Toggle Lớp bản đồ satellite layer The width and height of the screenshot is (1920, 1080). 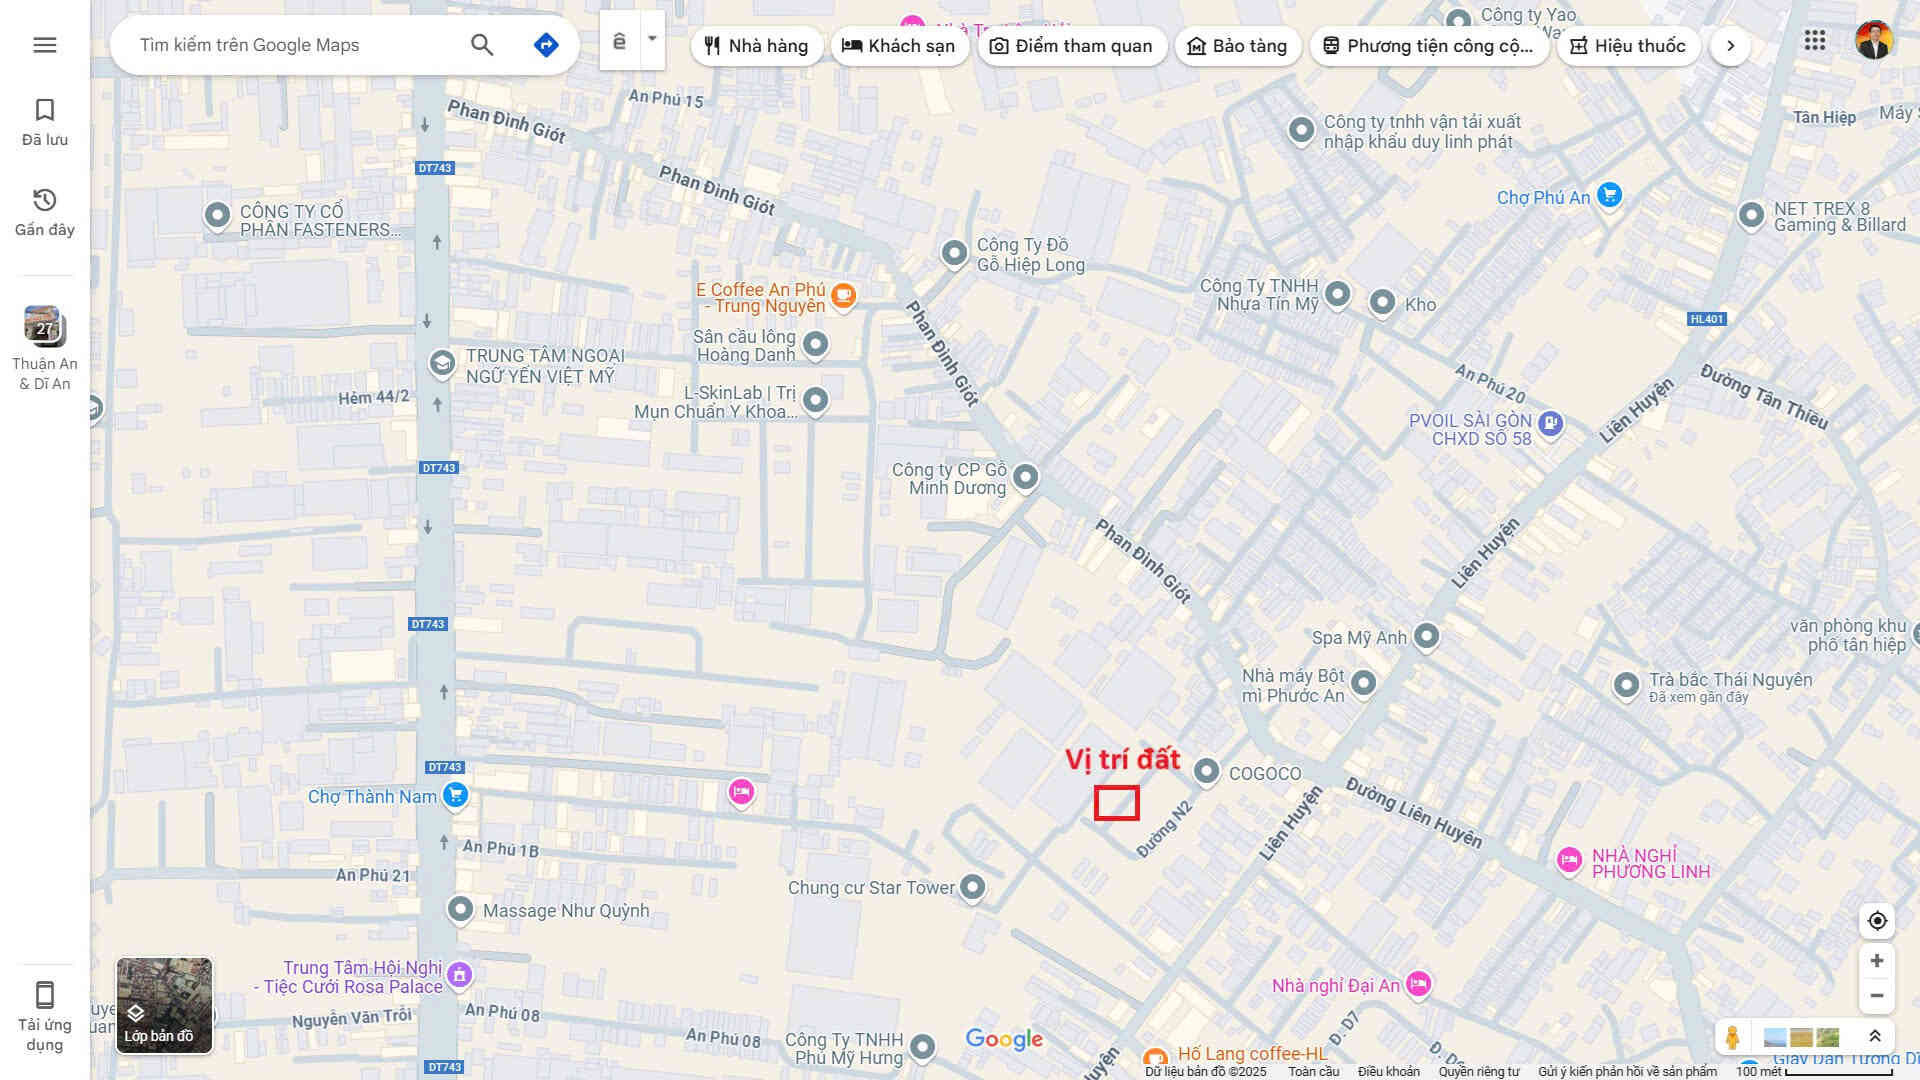[x=164, y=1005]
